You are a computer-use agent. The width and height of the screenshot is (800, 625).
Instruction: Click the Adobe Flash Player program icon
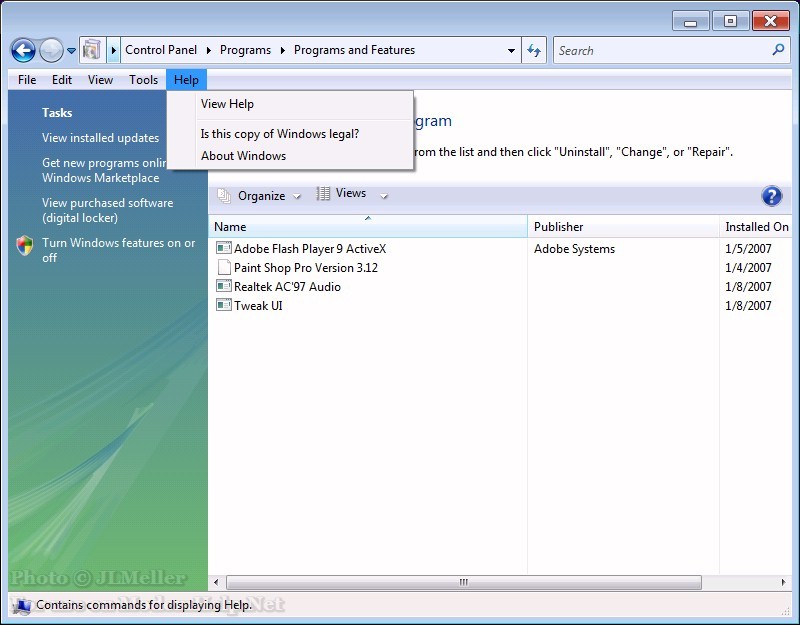click(x=223, y=248)
